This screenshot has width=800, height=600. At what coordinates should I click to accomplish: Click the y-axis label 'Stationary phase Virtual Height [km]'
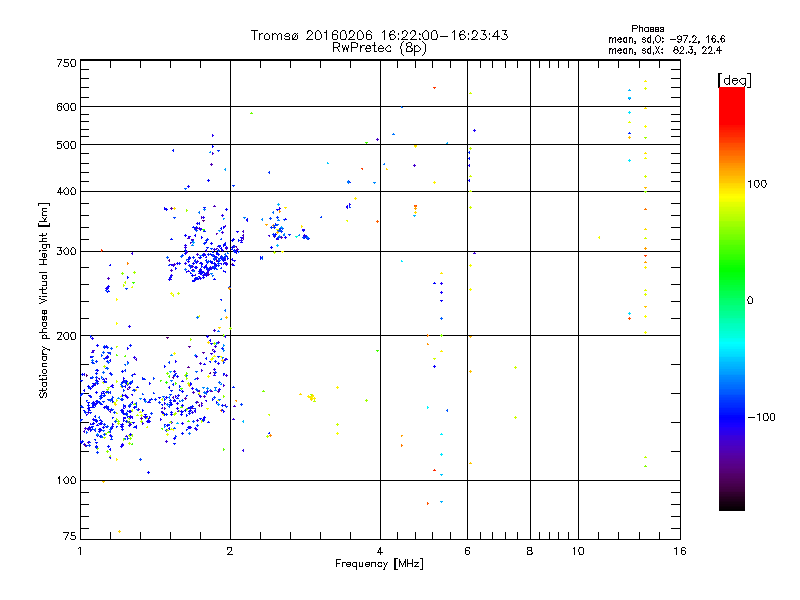[x=43, y=300]
